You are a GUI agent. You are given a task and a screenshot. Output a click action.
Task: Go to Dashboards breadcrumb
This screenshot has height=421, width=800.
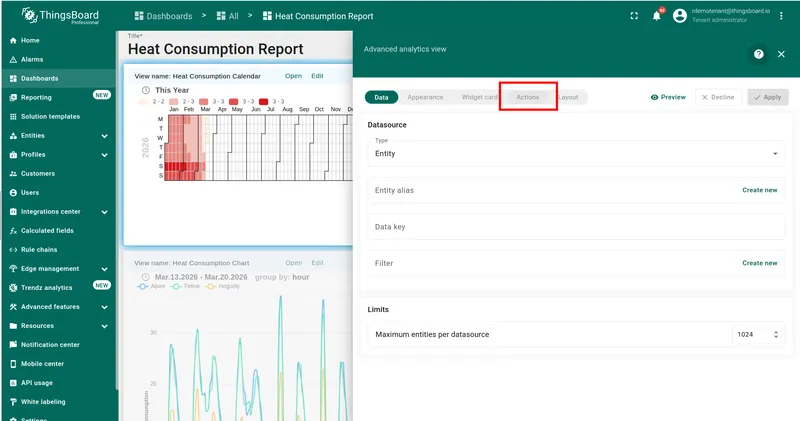[x=163, y=16]
